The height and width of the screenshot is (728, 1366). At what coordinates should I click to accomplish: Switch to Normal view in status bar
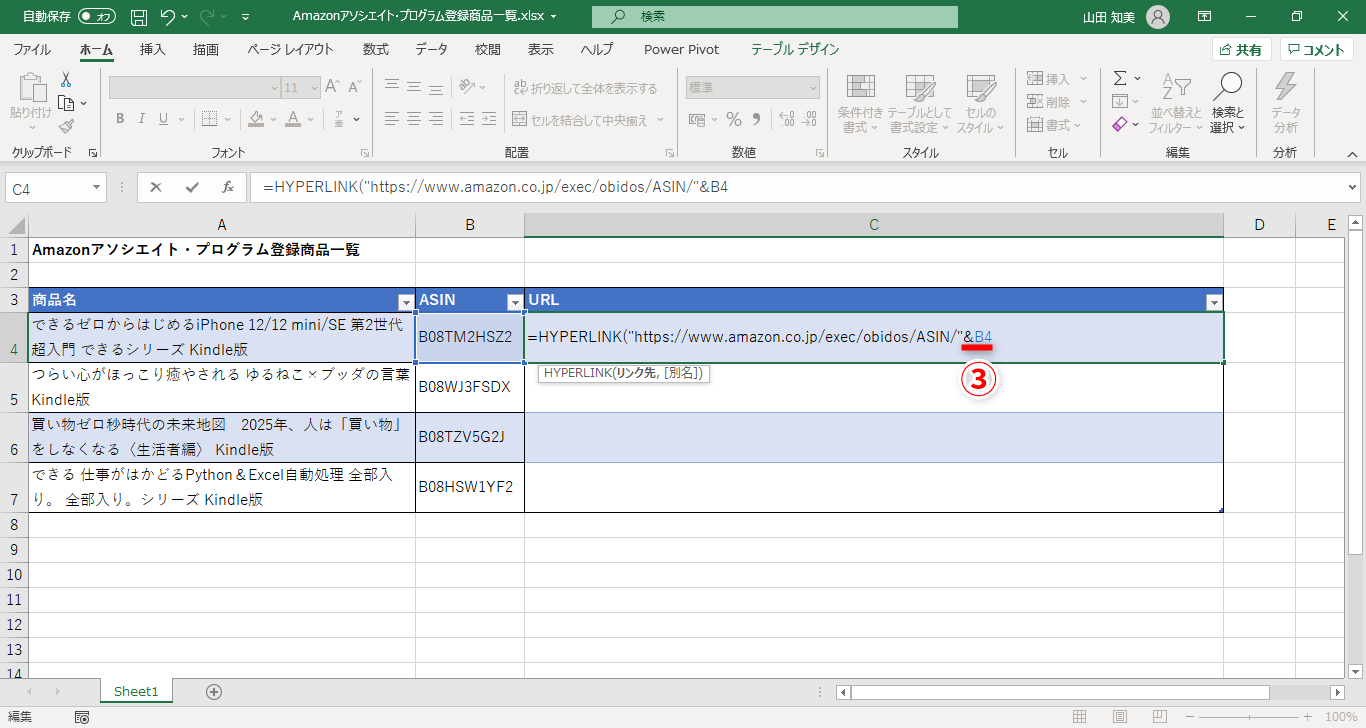tap(1079, 717)
